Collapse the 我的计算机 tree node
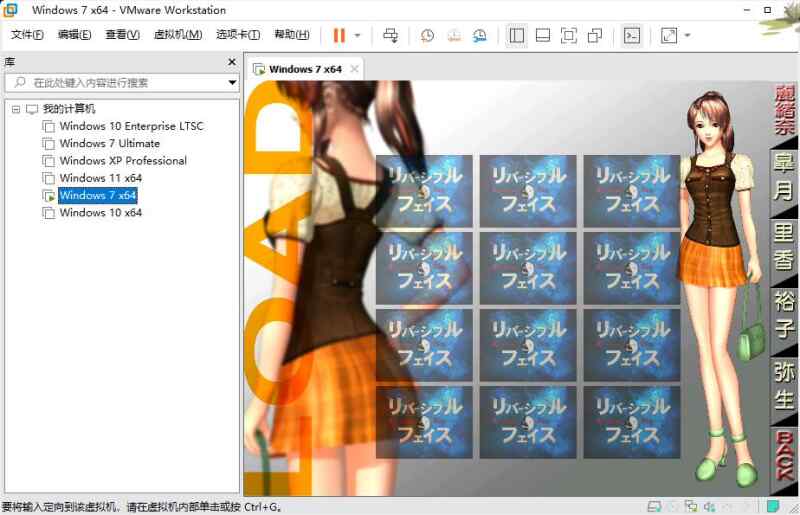Screen dimensions: 800x515 (16, 109)
